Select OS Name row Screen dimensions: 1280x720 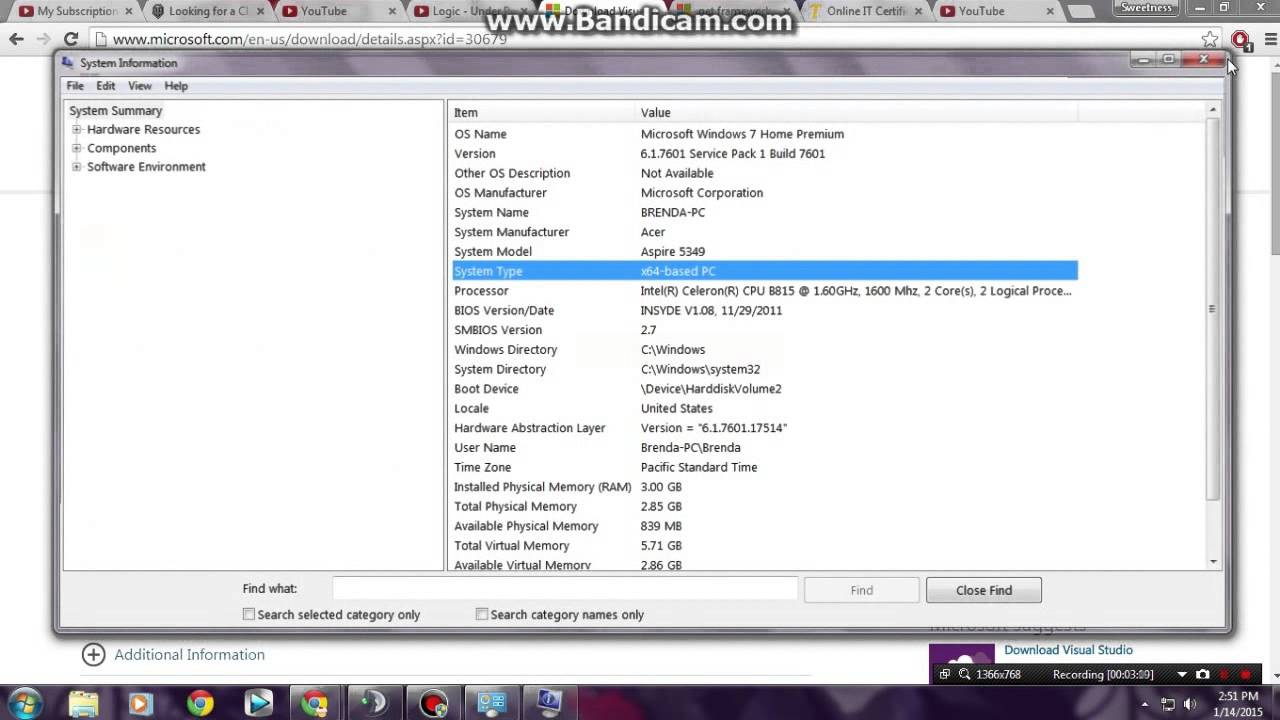point(764,134)
